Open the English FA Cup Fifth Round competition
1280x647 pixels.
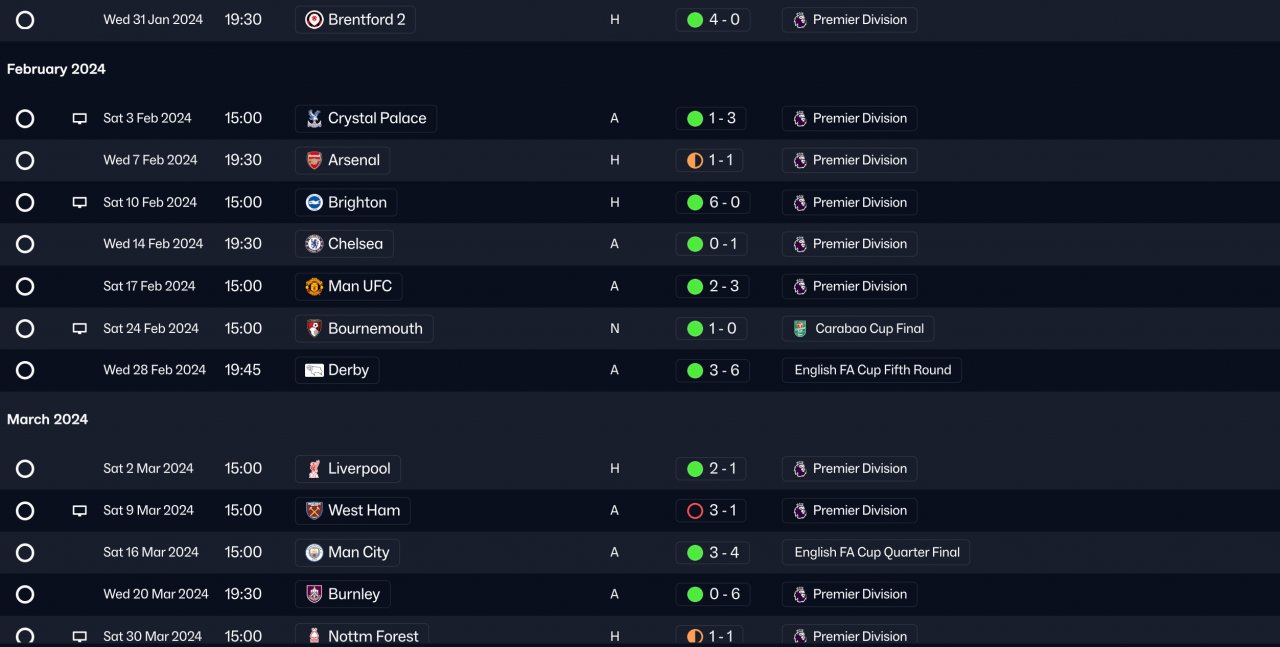click(872, 370)
